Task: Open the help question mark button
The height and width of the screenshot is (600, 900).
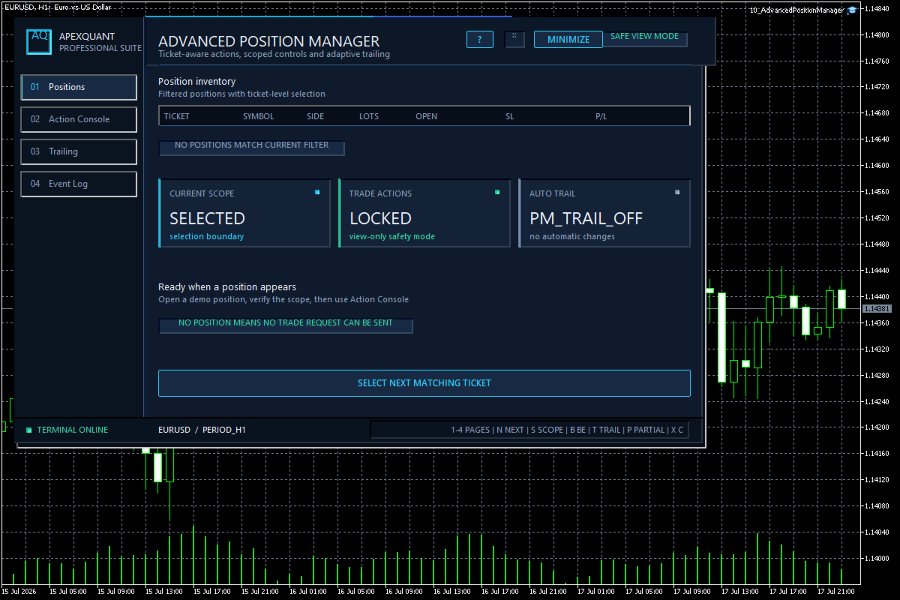Action: pyautogui.click(x=479, y=40)
